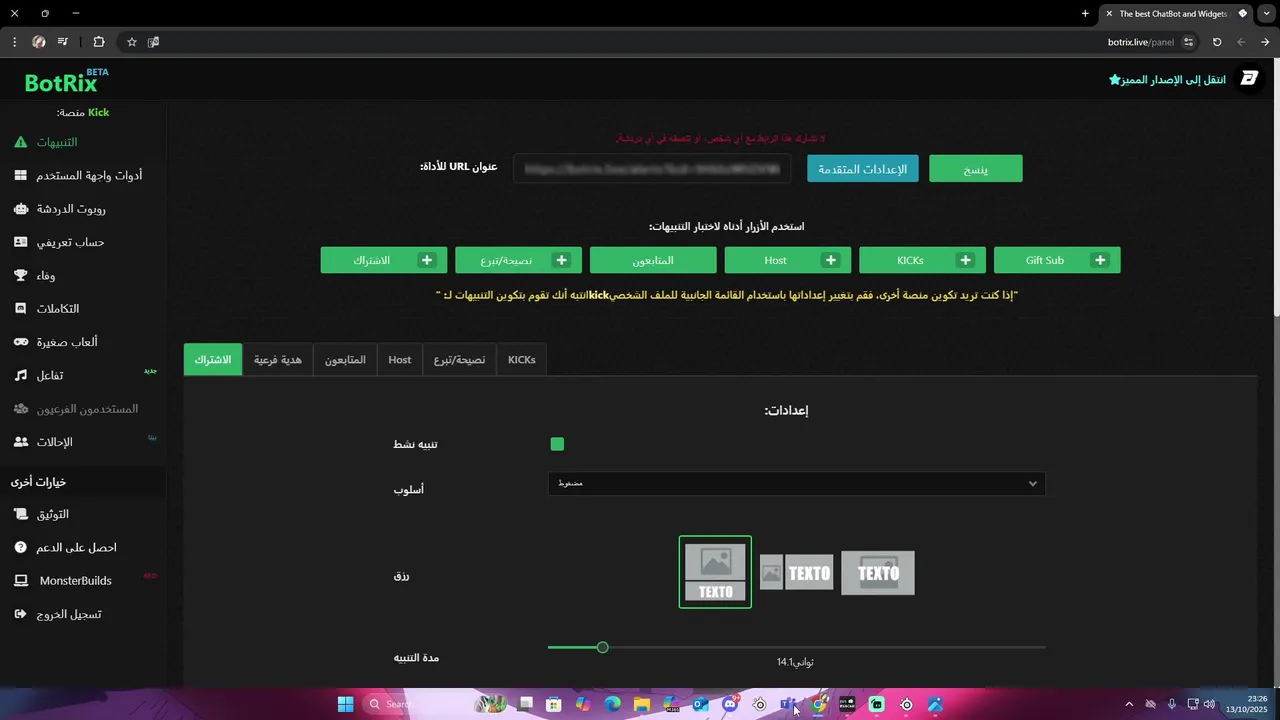Switch to the المتابعون settings tab
This screenshot has width=1280, height=720.
(345, 360)
